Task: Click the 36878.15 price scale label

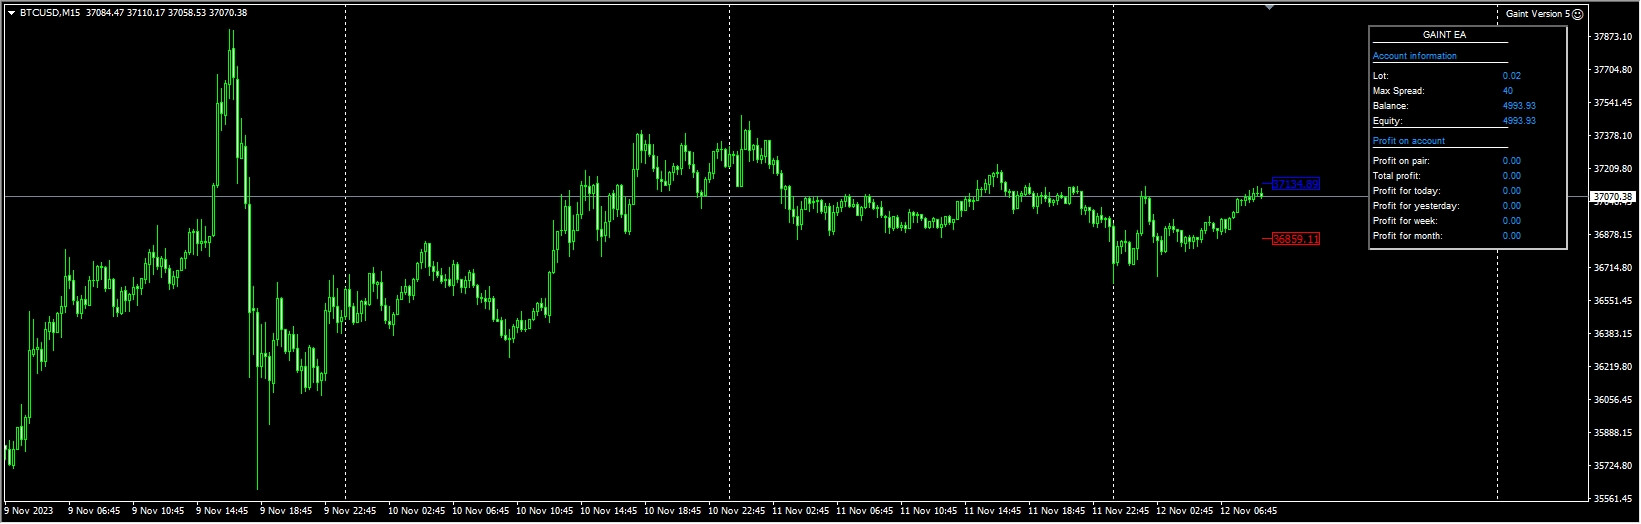Action: tap(1613, 235)
